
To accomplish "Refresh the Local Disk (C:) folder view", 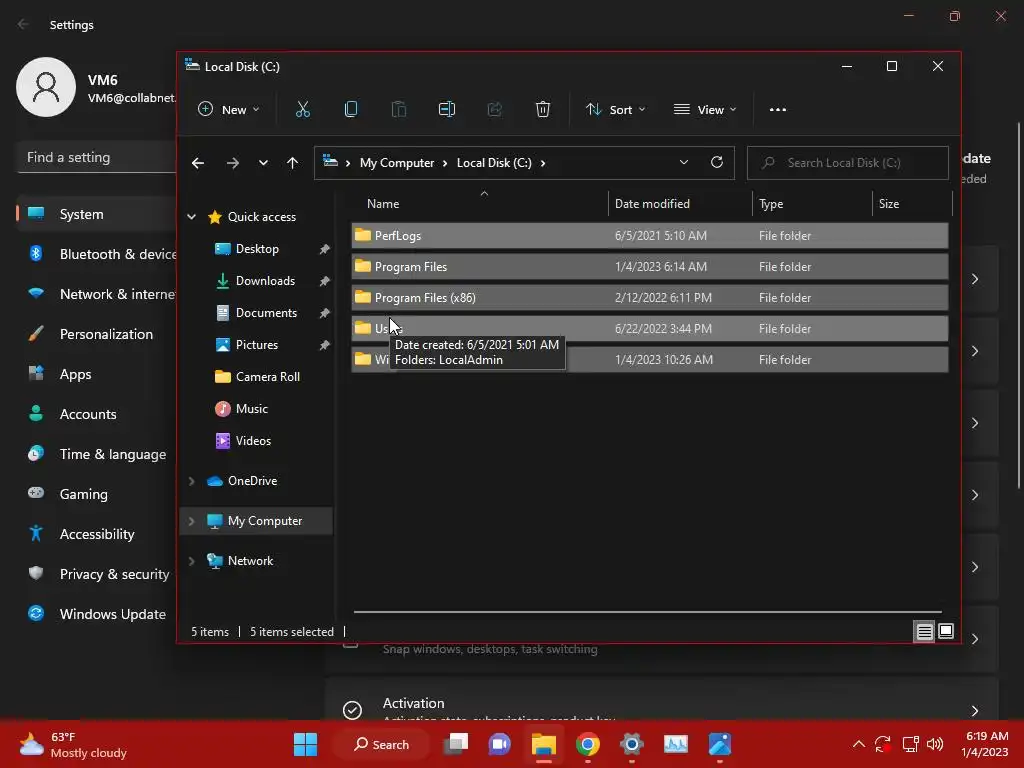I will coord(717,162).
